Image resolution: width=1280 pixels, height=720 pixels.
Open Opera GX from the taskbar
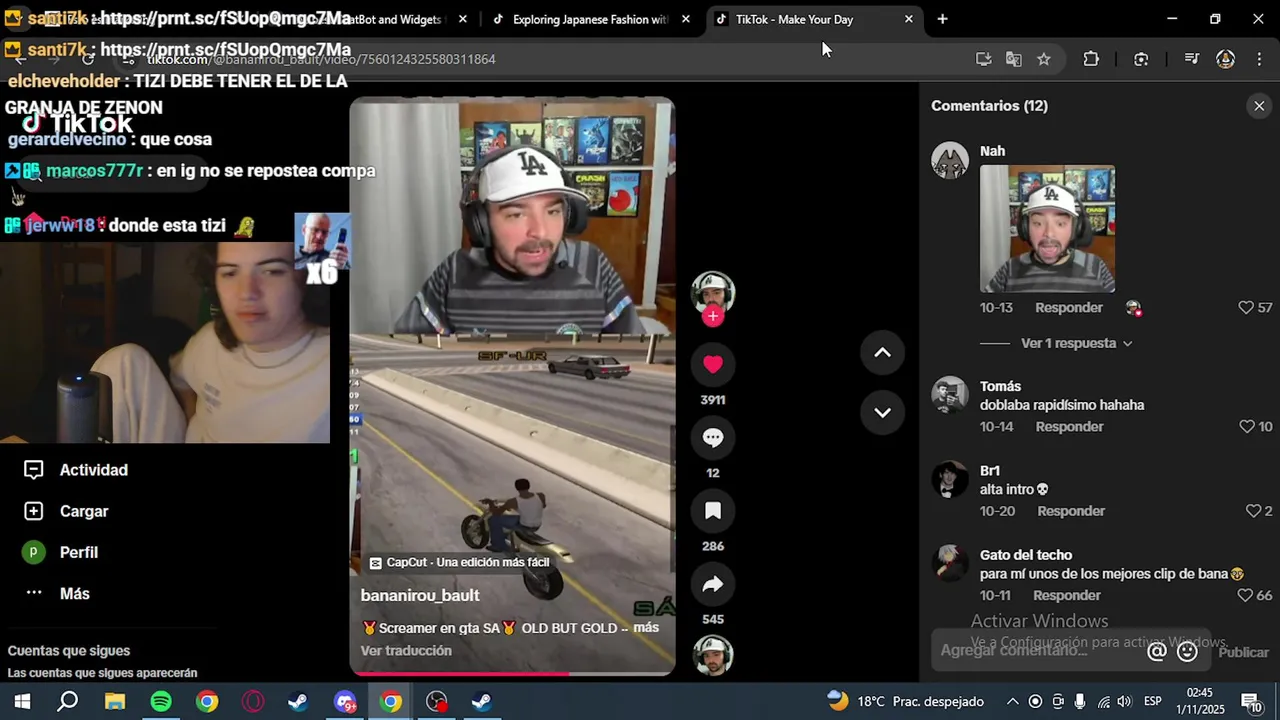point(253,702)
